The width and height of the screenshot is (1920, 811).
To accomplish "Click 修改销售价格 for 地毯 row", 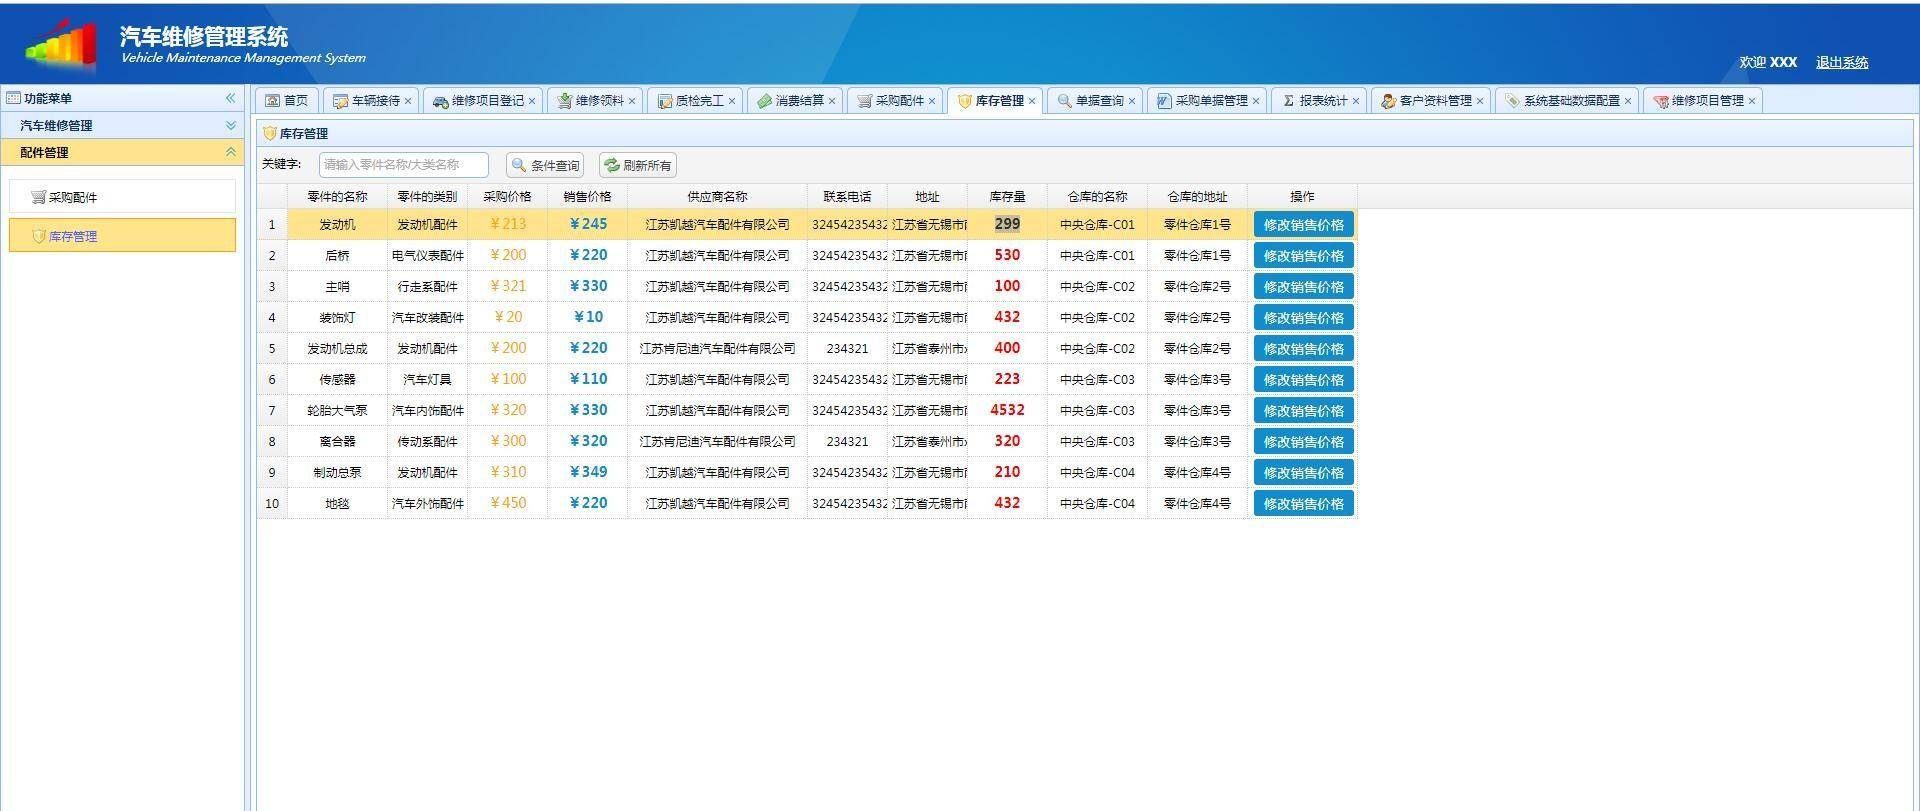I will coord(1303,504).
